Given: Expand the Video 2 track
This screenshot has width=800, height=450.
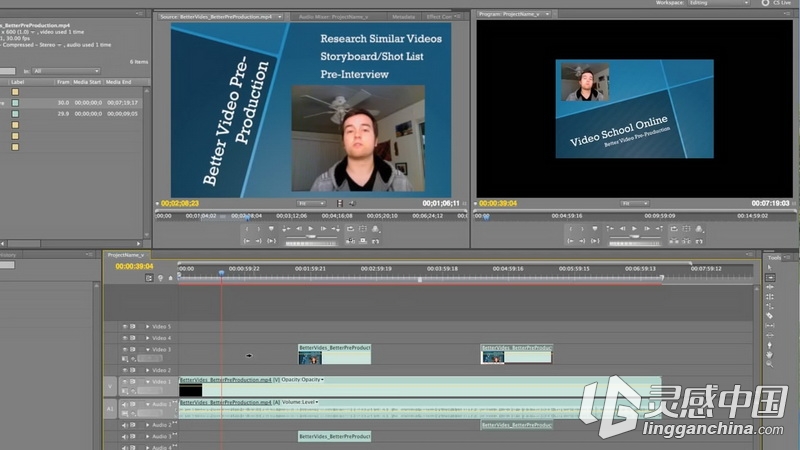Looking at the screenshot, I should pyautogui.click(x=147, y=370).
